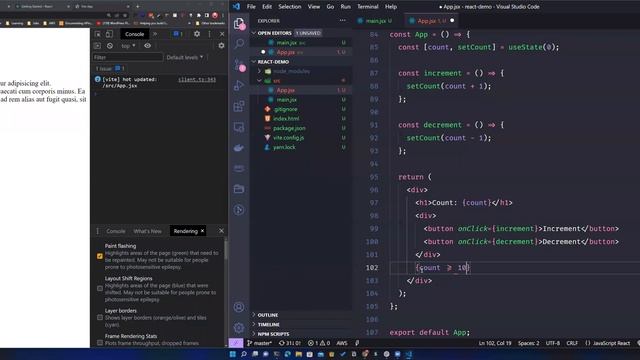The image size is (640, 360).
Task: Click the DevTools issues counter badge
Action: 178,34
